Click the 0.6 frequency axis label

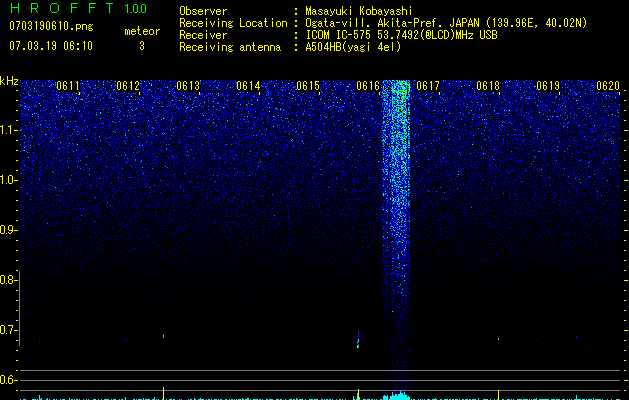pyautogui.click(x=7, y=380)
